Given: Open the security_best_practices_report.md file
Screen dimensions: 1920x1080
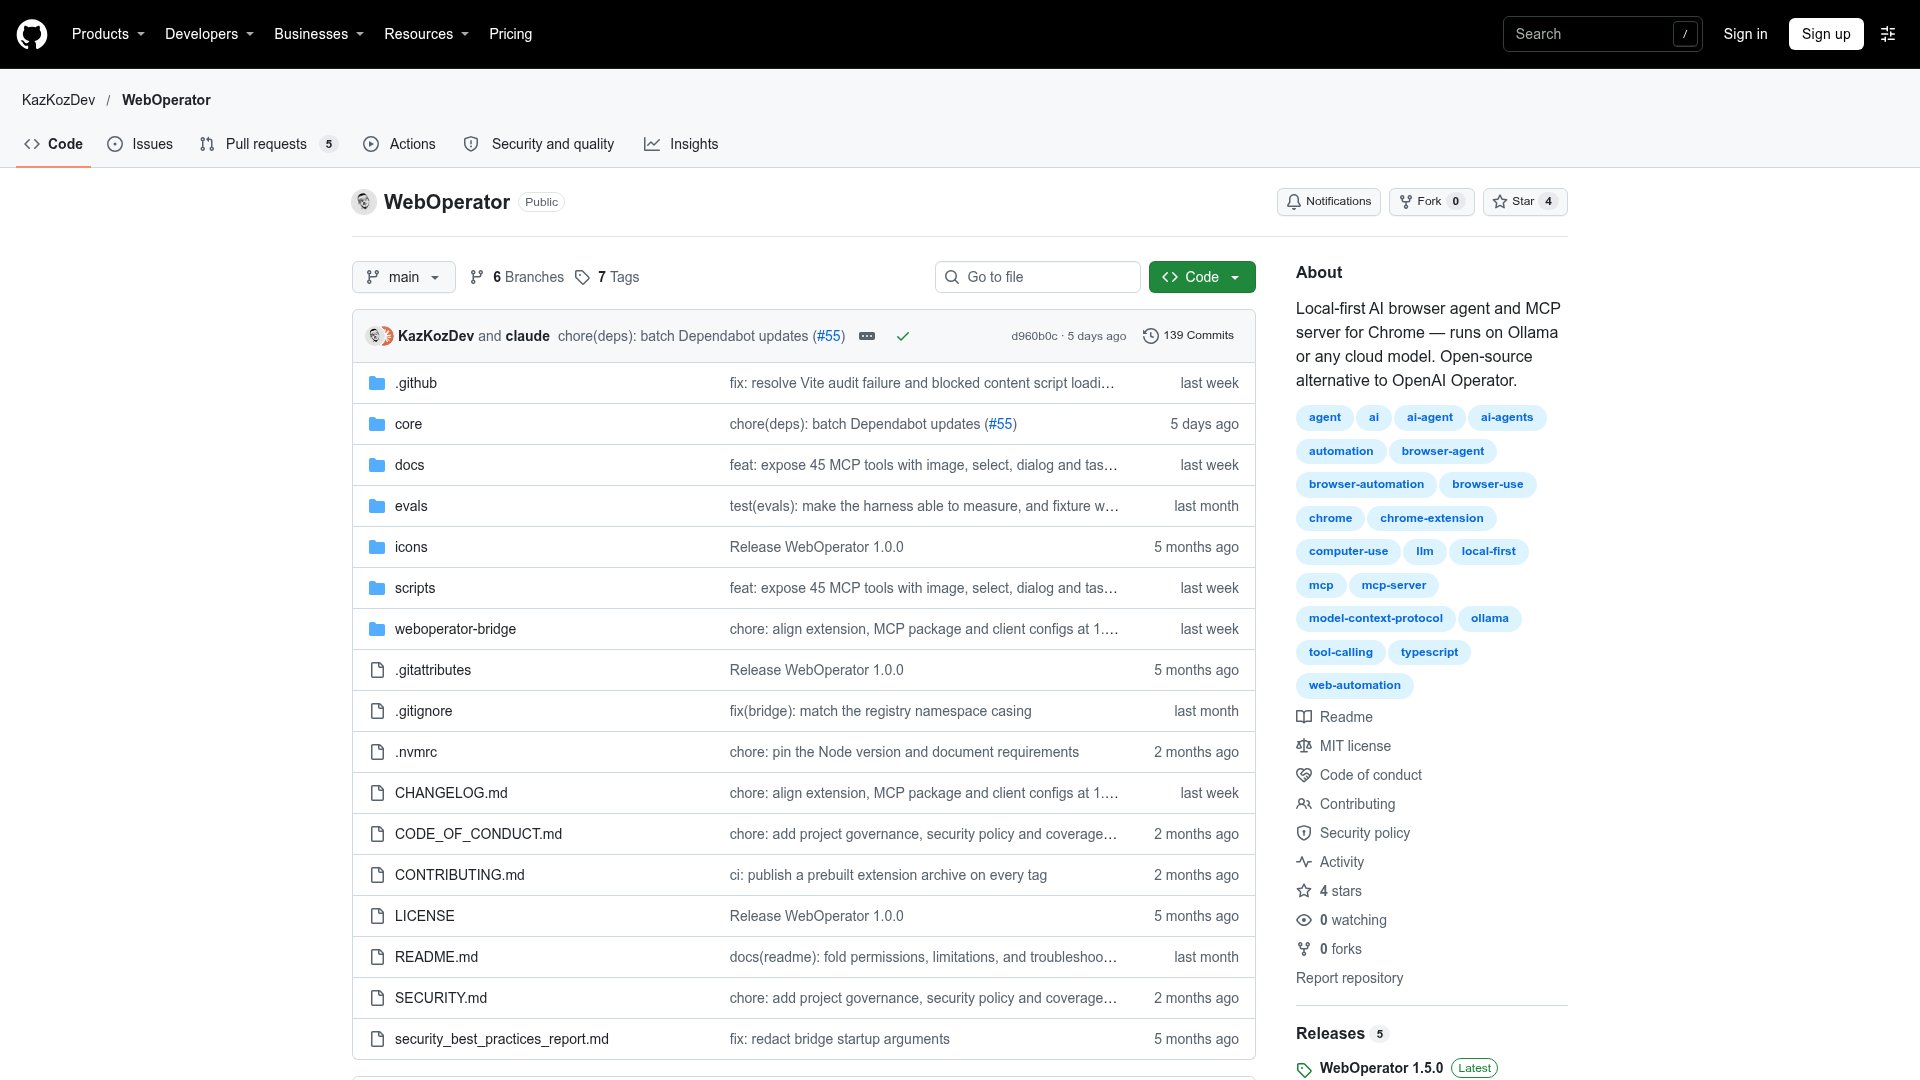Looking at the screenshot, I should point(502,1039).
